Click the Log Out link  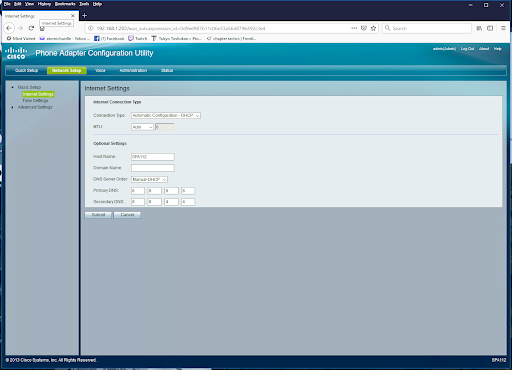(x=467, y=49)
